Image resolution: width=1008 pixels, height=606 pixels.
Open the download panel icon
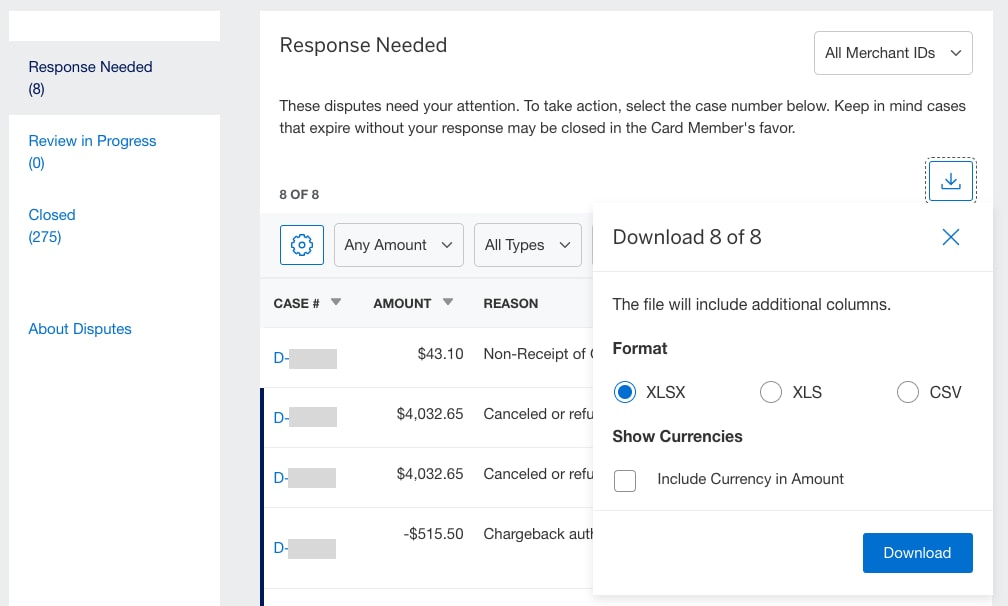pyautogui.click(x=950, y=180)
